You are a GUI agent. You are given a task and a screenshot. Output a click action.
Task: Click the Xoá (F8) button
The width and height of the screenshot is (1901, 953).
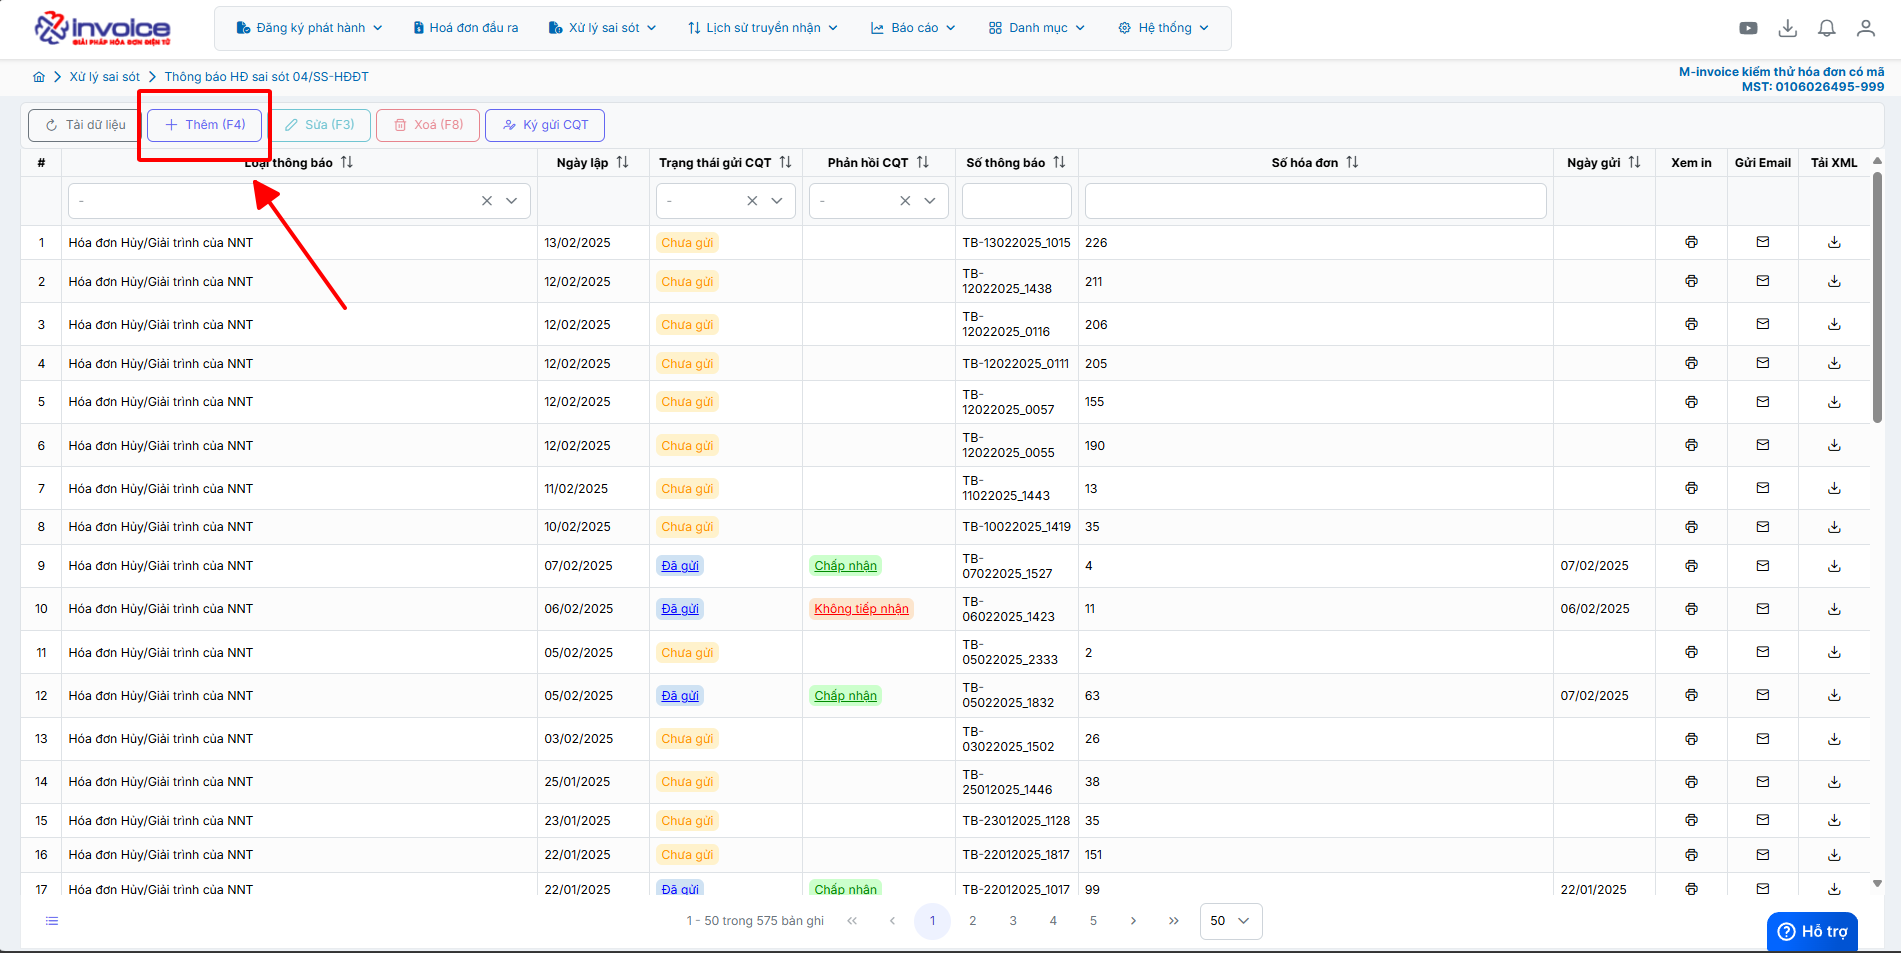pos(428,125)
